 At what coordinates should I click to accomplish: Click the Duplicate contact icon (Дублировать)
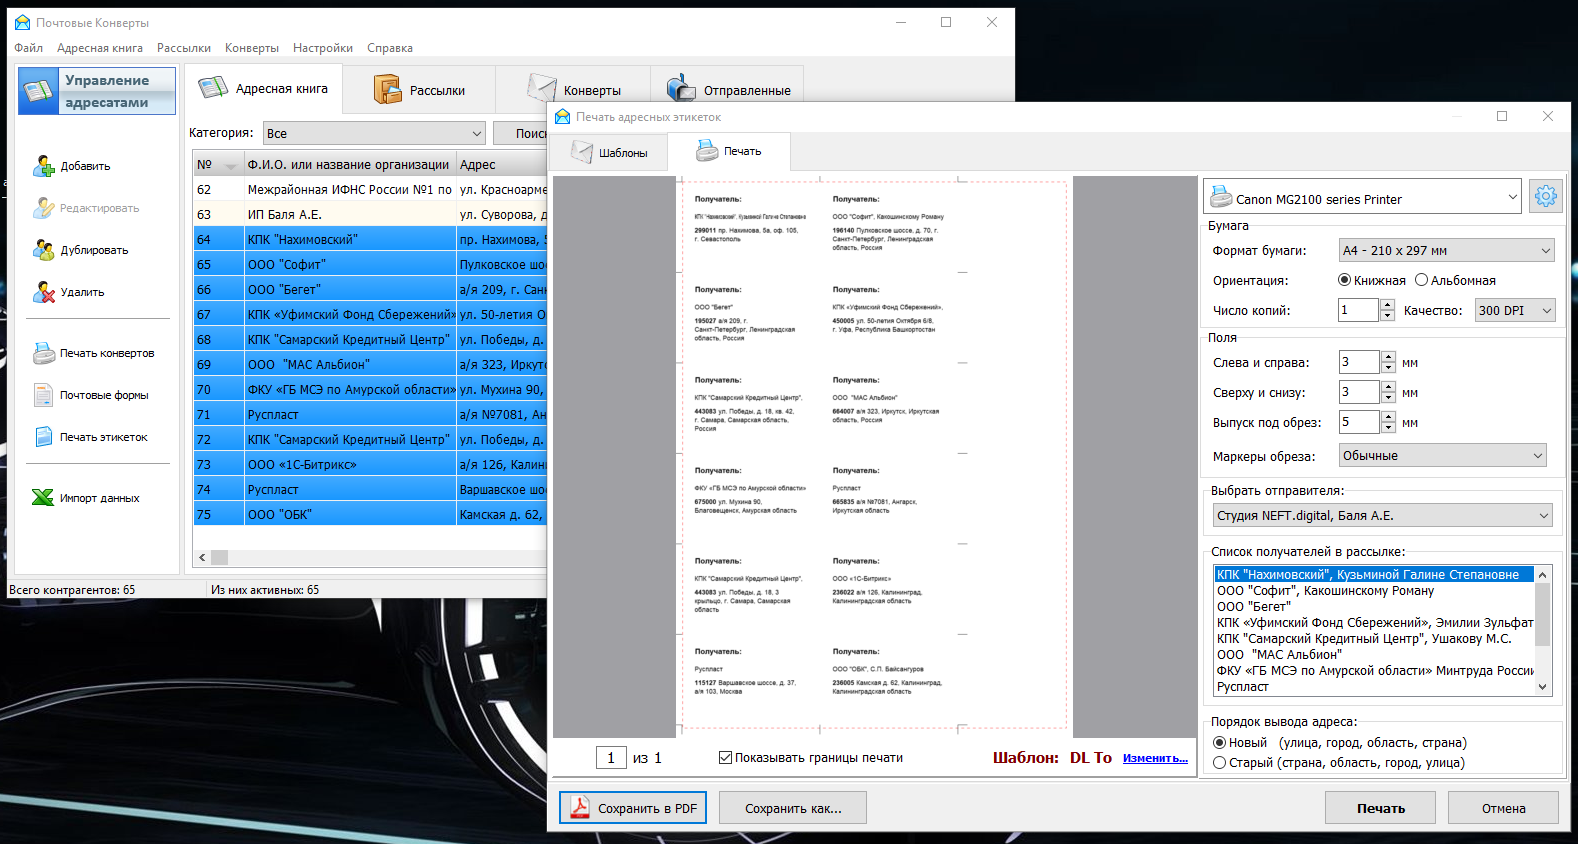tap(44, 250)
